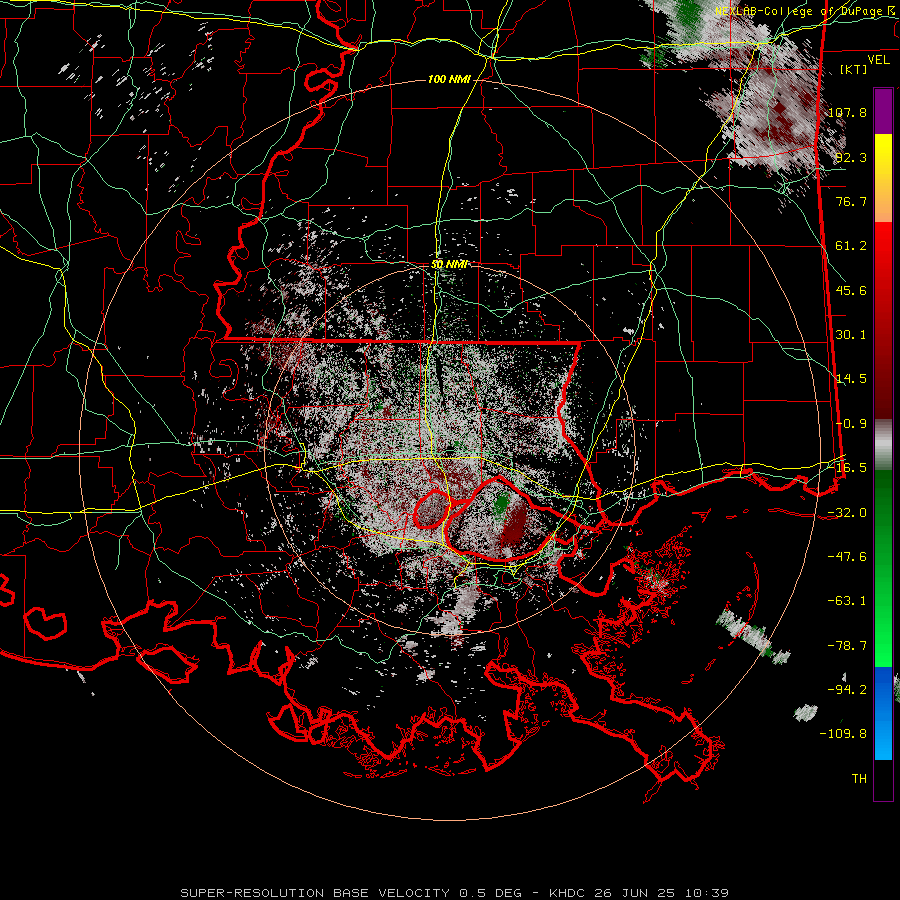This screenshot has height=900, width=900.
Task: Click the Super-Resolution Base Velocity caption
Action: tap(455, 893)
